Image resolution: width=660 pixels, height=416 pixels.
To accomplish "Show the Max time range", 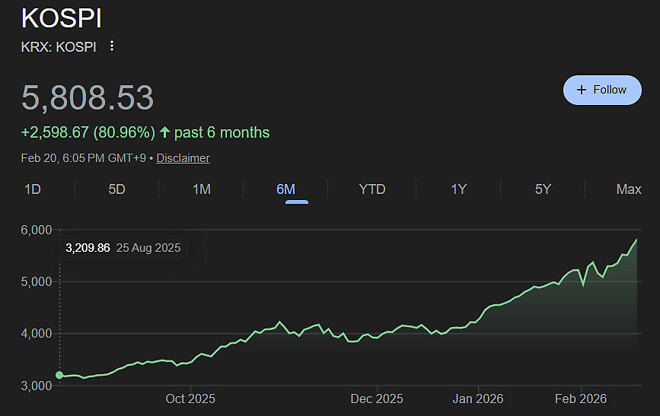I will click(x=629, y=189).
